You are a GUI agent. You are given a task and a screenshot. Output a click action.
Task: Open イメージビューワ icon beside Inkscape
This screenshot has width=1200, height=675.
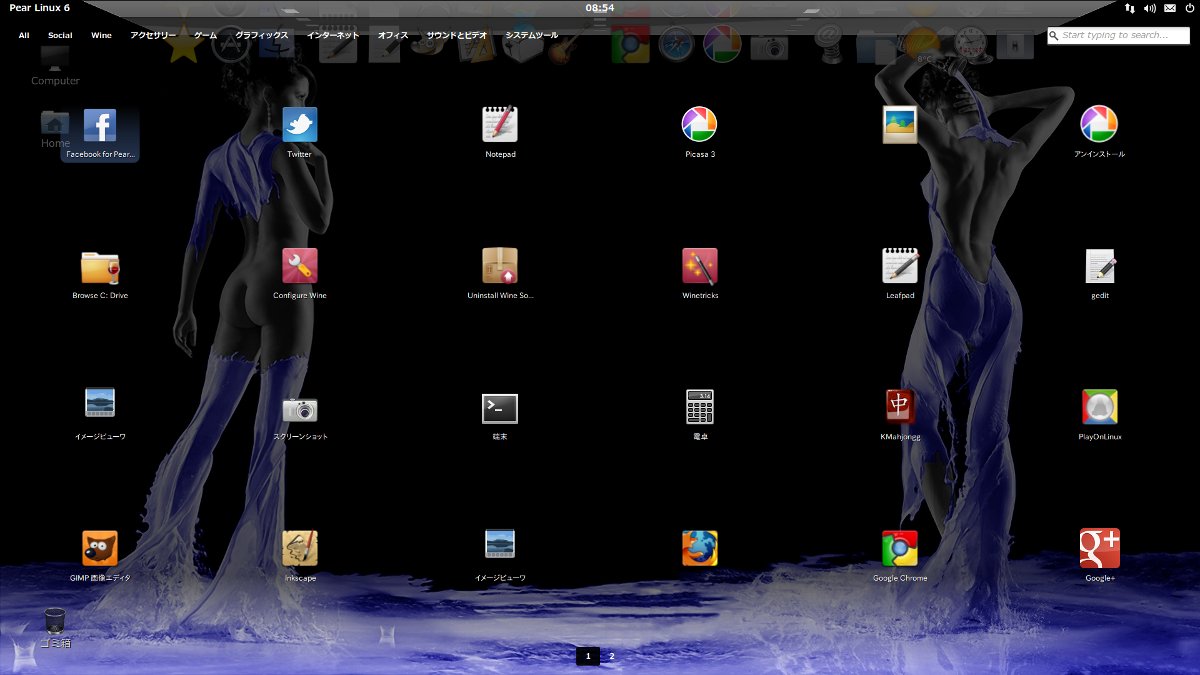(500, 544)
